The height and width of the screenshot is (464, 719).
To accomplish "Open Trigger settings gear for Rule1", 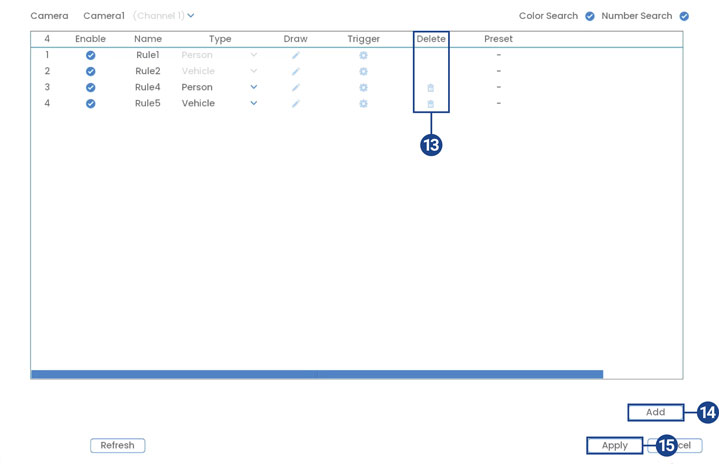I will (363, 56).
